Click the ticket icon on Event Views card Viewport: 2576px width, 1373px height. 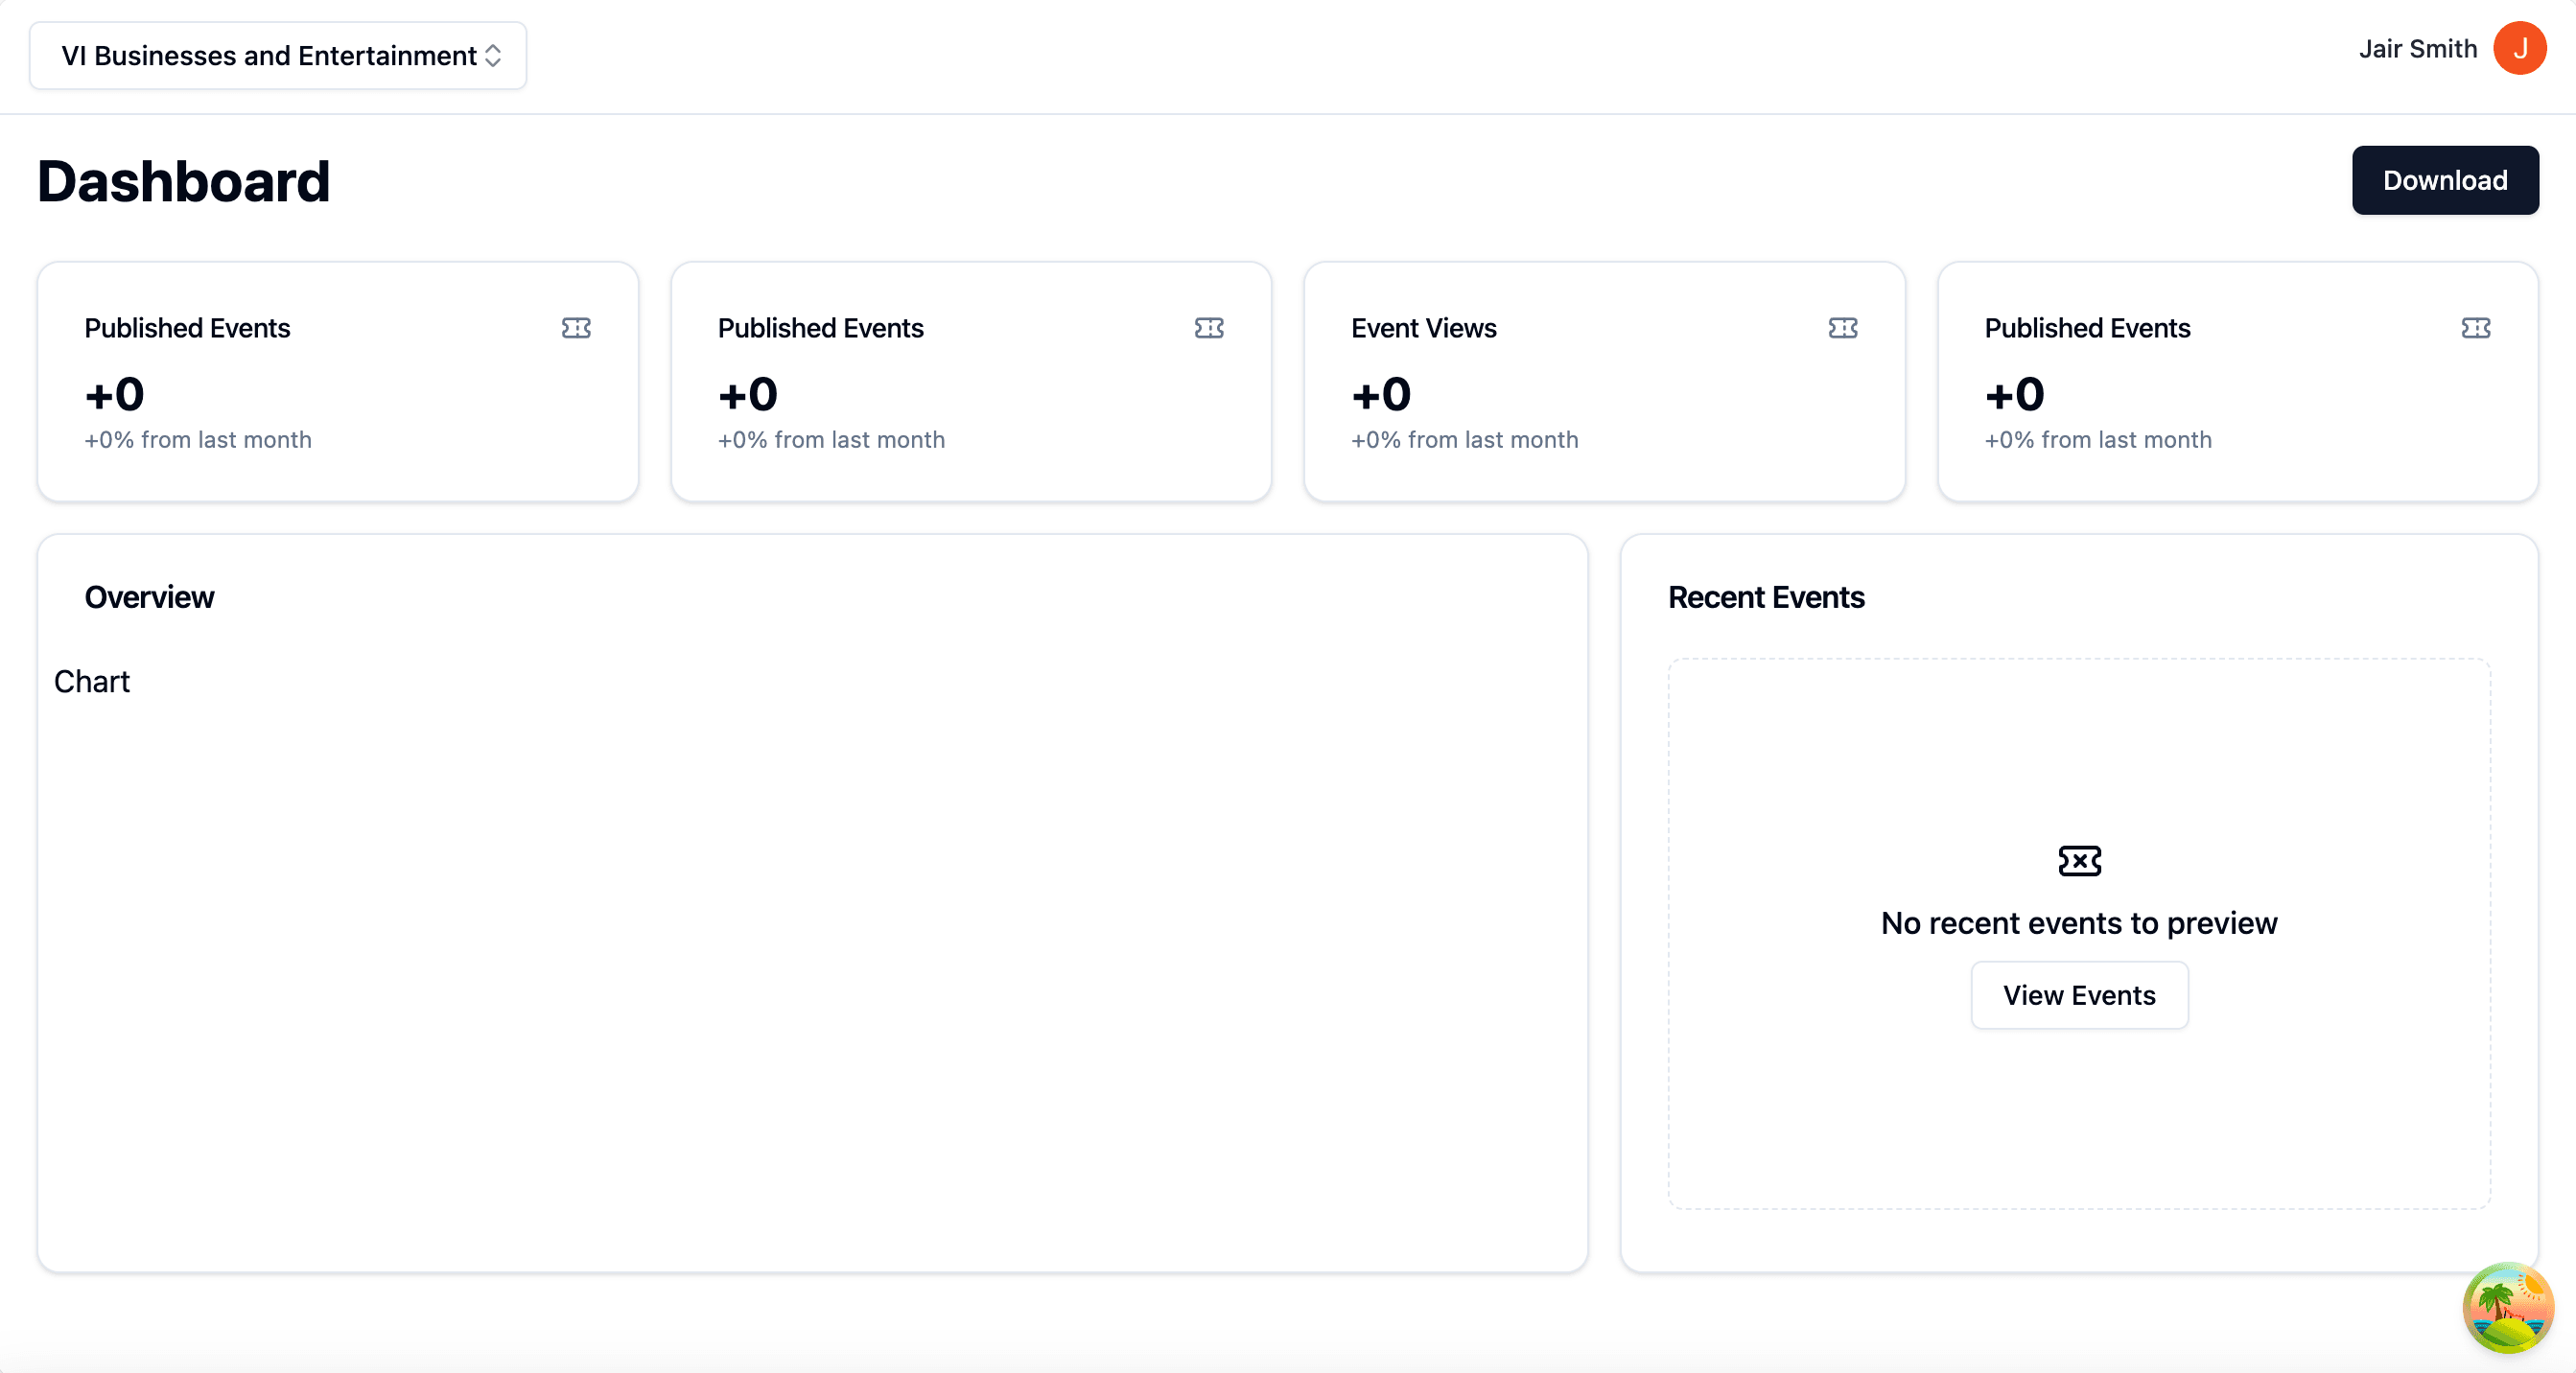pos(1843,328)
